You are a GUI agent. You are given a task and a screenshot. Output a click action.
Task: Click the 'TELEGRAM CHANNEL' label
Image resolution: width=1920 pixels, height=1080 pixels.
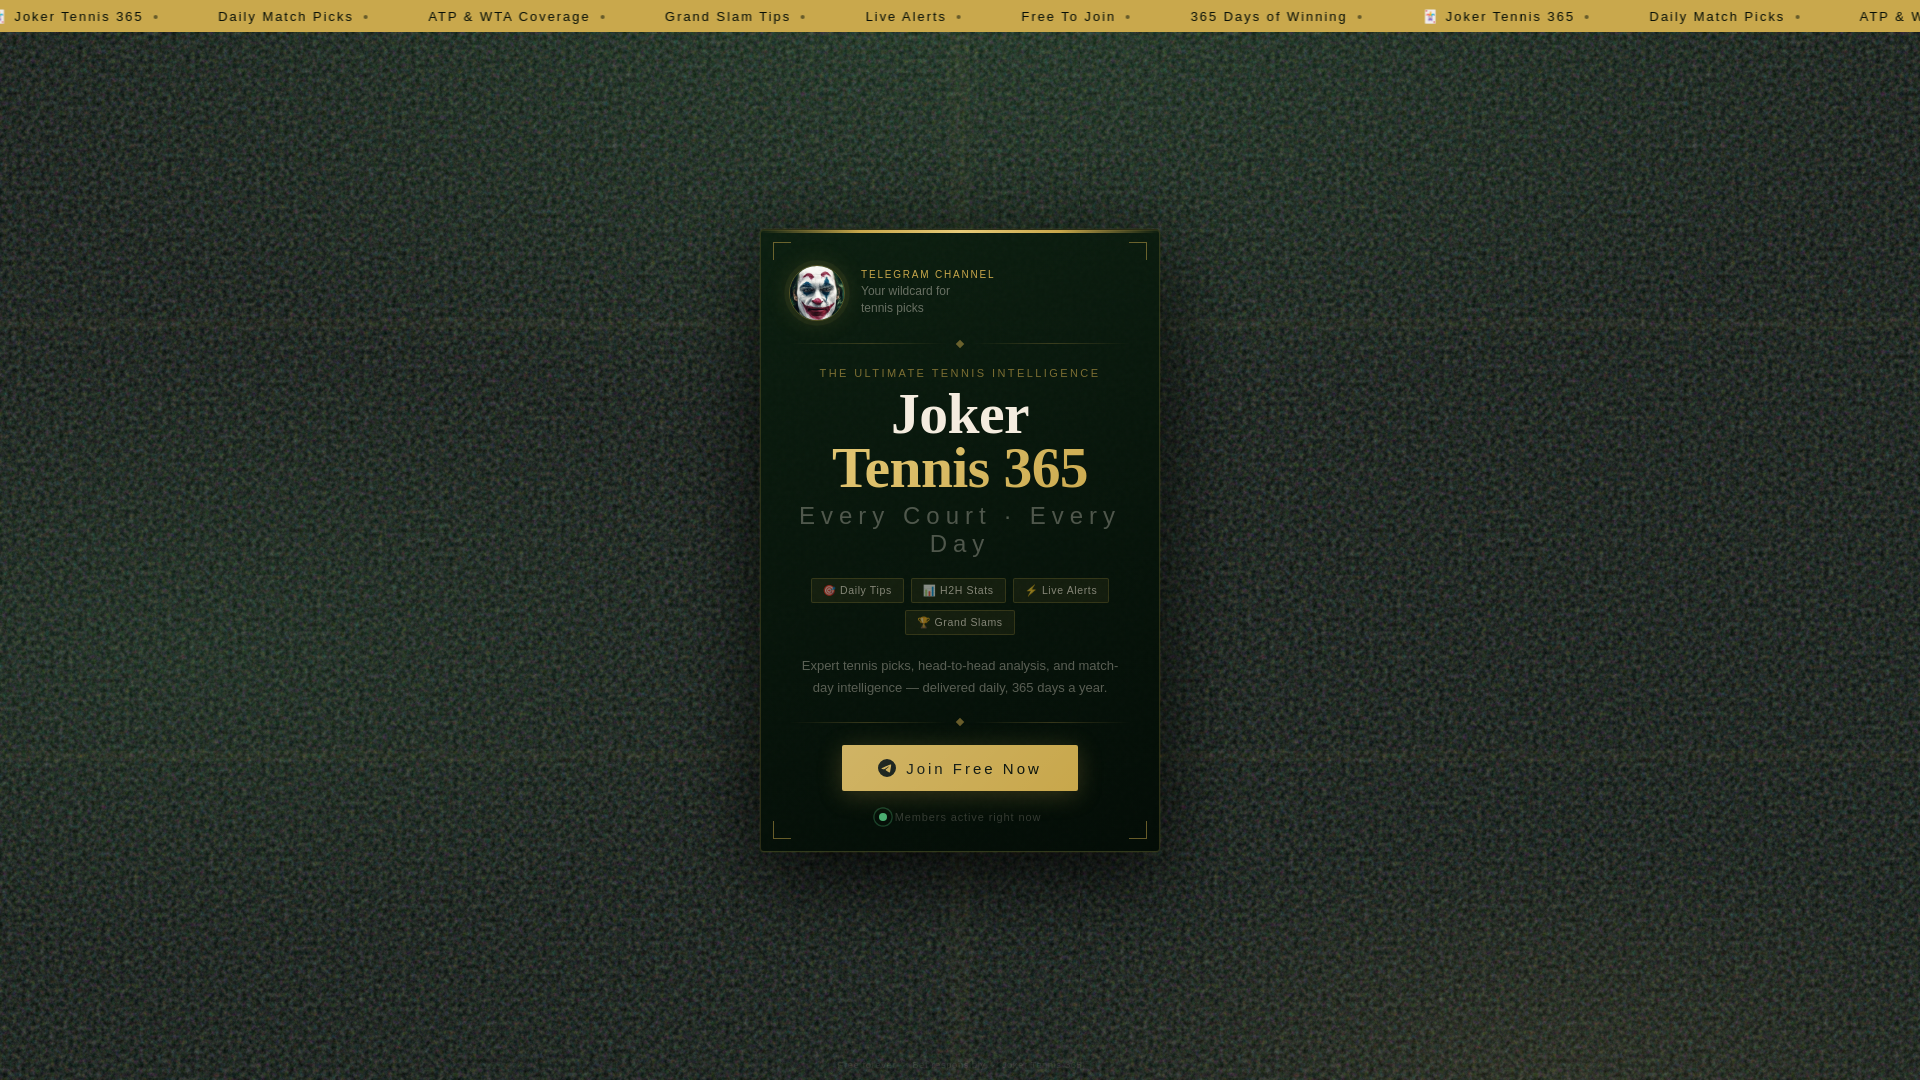(x=927, y=274)
